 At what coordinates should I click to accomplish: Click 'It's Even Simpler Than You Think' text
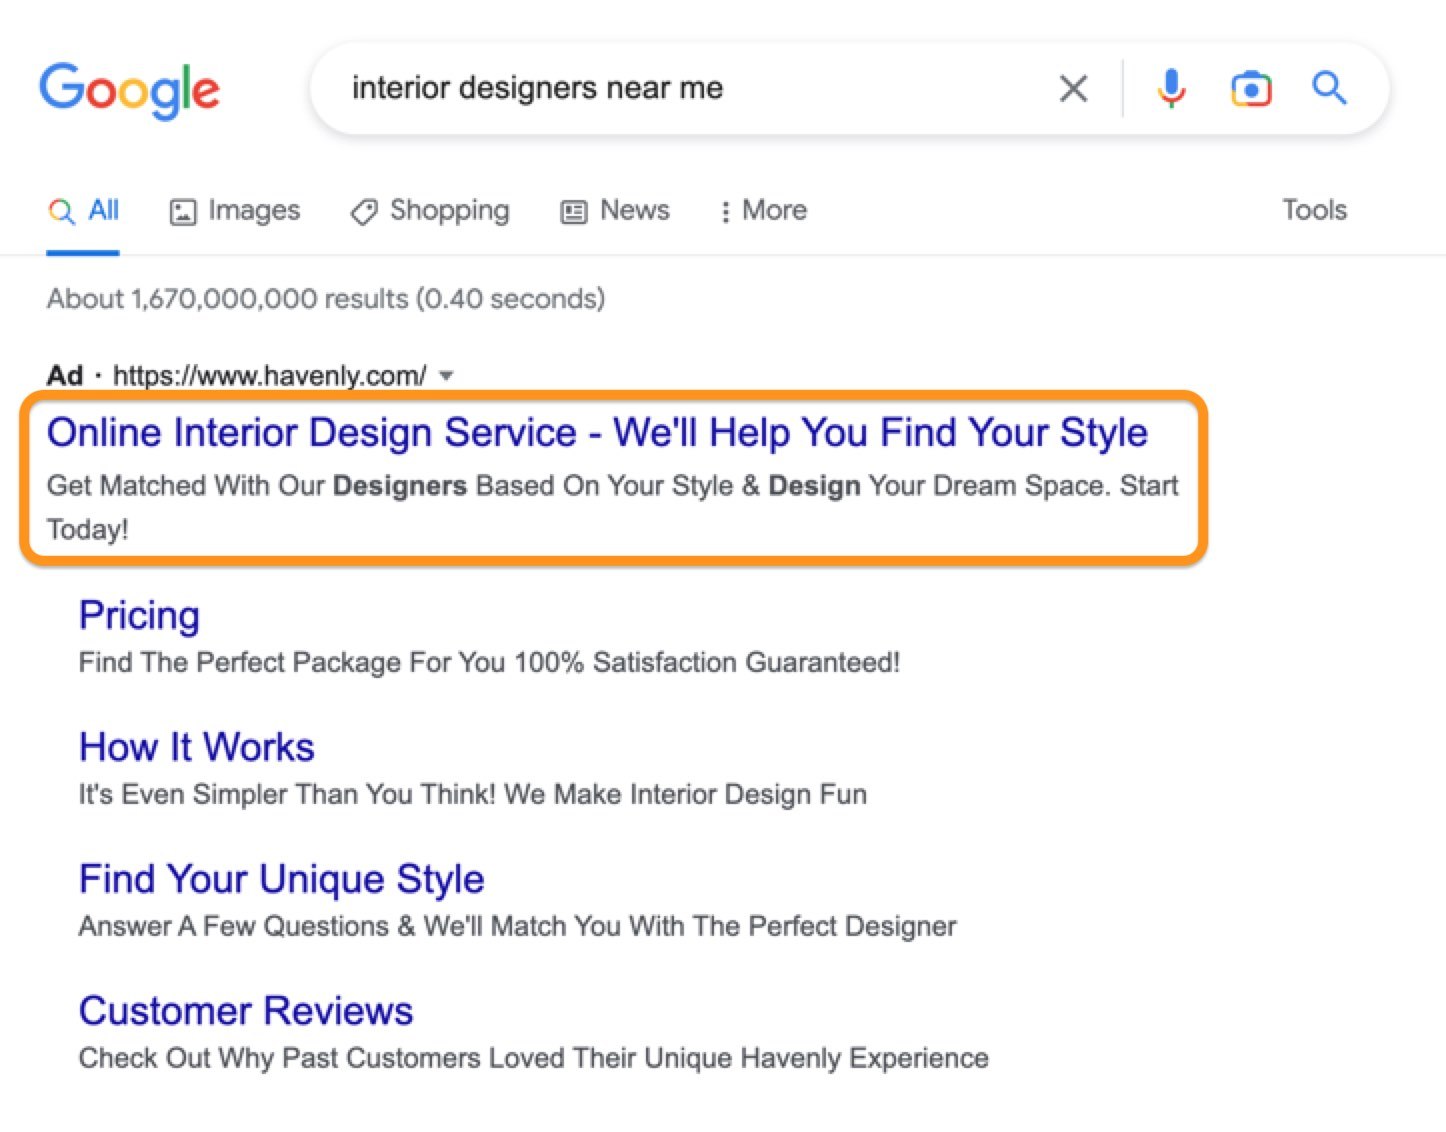(473, 795)
